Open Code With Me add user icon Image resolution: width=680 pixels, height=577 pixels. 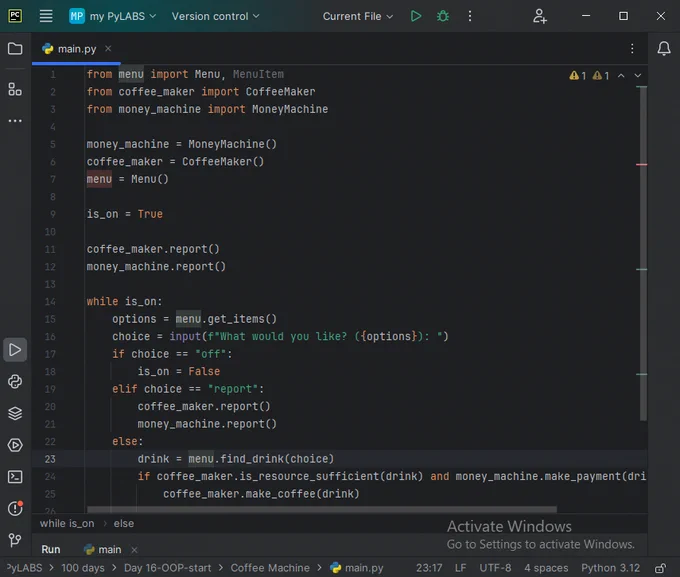539,16
